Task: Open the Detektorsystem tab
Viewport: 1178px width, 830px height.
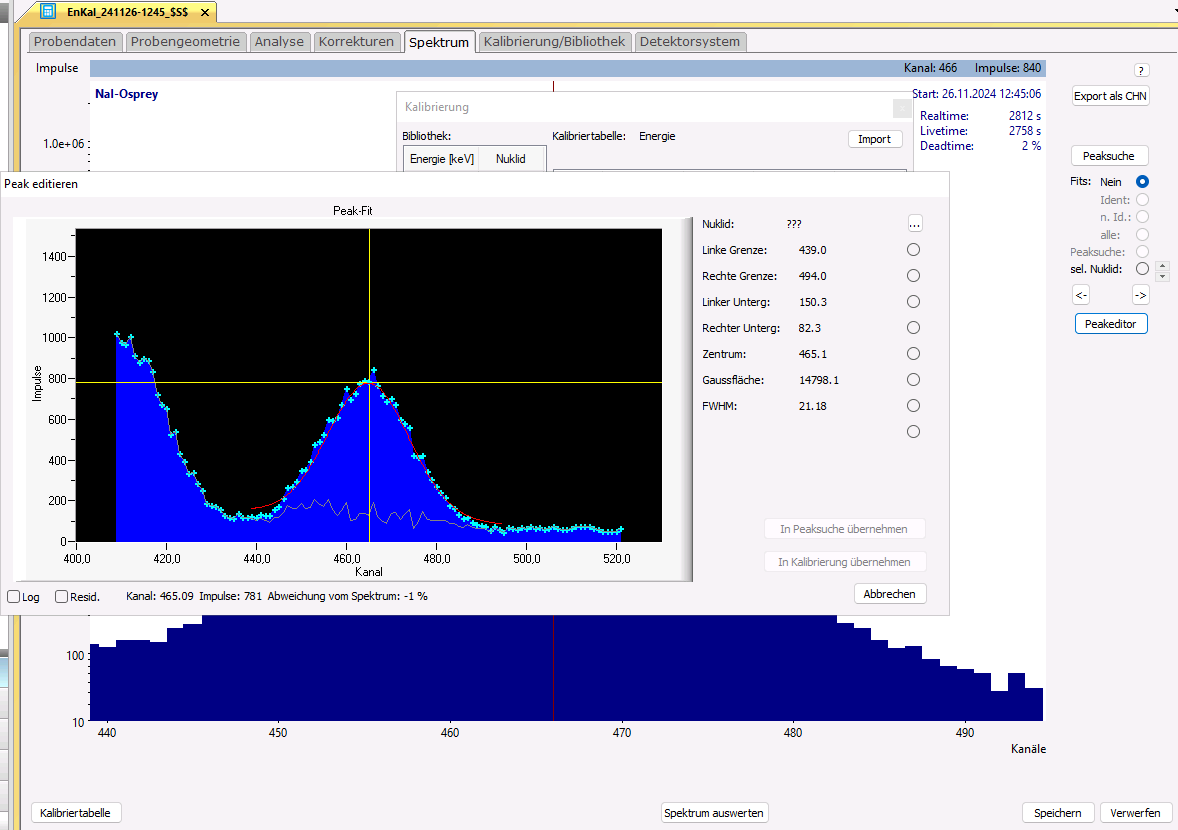Action: tap(689, 42)
